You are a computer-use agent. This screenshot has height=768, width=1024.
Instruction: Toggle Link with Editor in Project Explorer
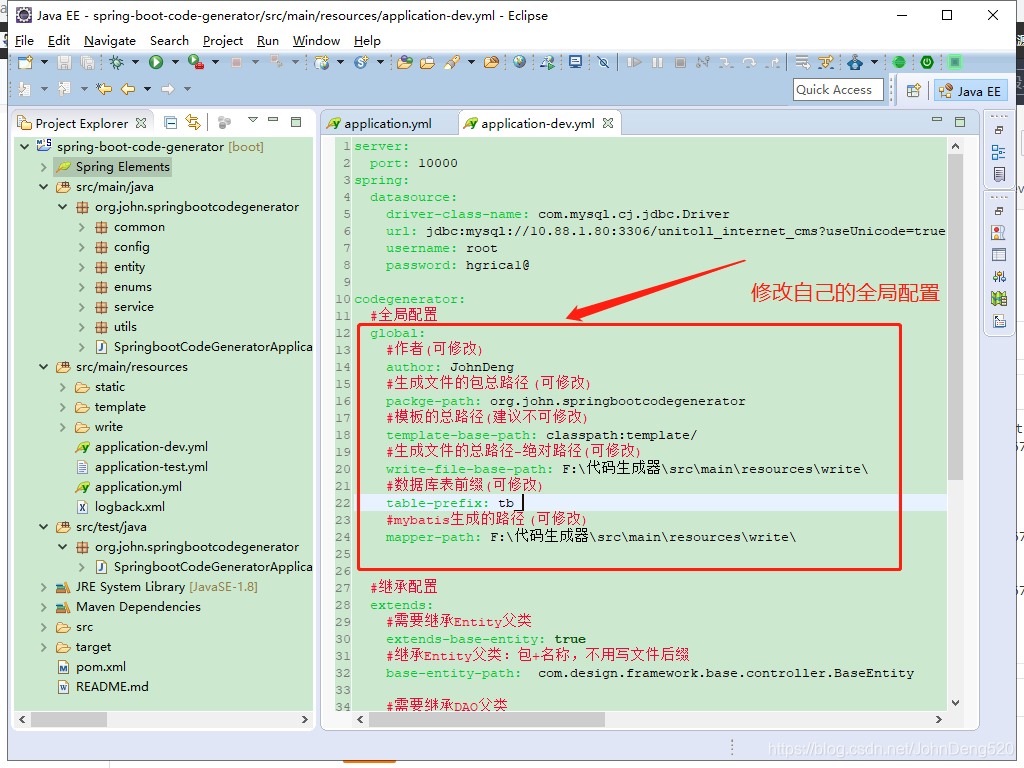pos(193,123)
